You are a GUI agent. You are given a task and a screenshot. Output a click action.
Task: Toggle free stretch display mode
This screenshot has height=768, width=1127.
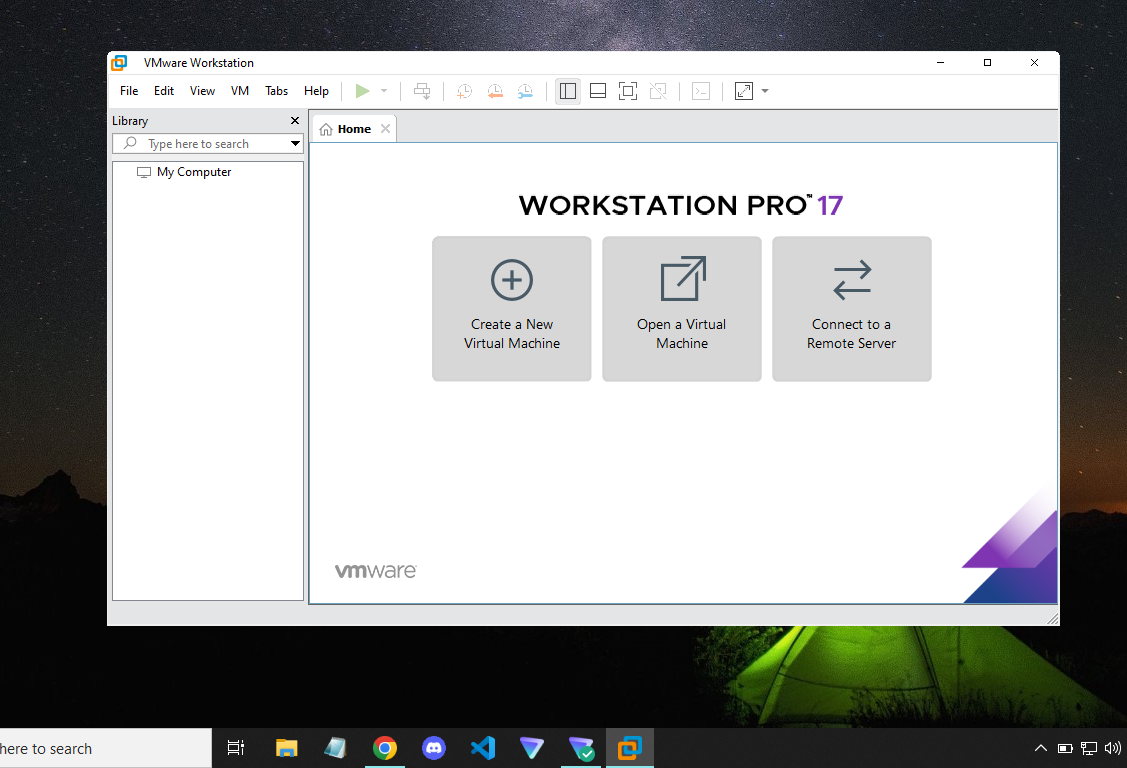pos(658,91)
